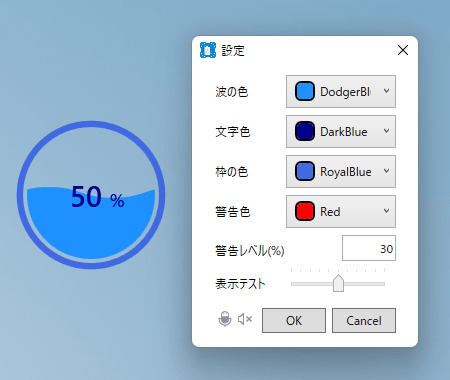Click the Red color swatch
Screen dimensions: 450x380
[305, 211]
